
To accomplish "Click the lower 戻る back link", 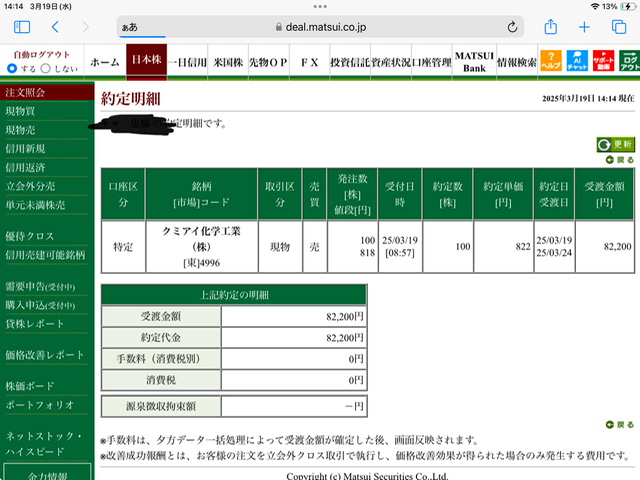I will coord(620,425).
